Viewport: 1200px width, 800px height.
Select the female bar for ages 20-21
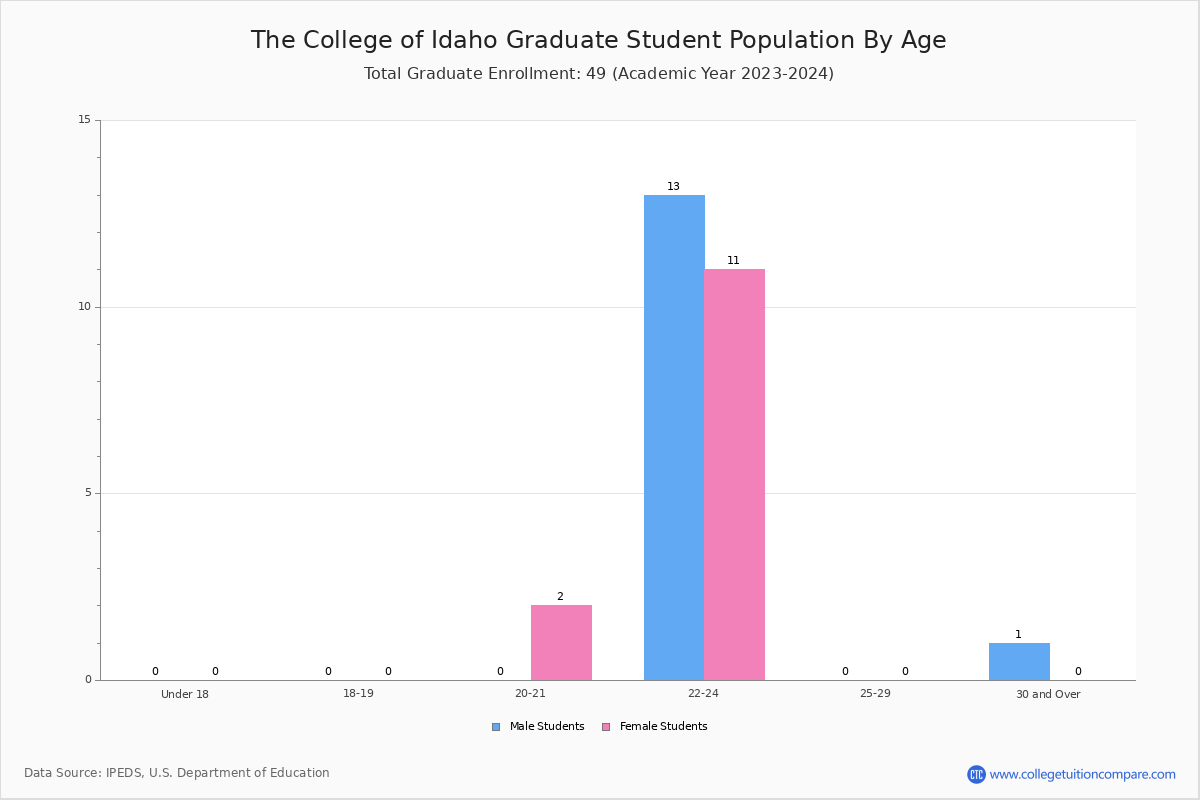coord(561,642)
